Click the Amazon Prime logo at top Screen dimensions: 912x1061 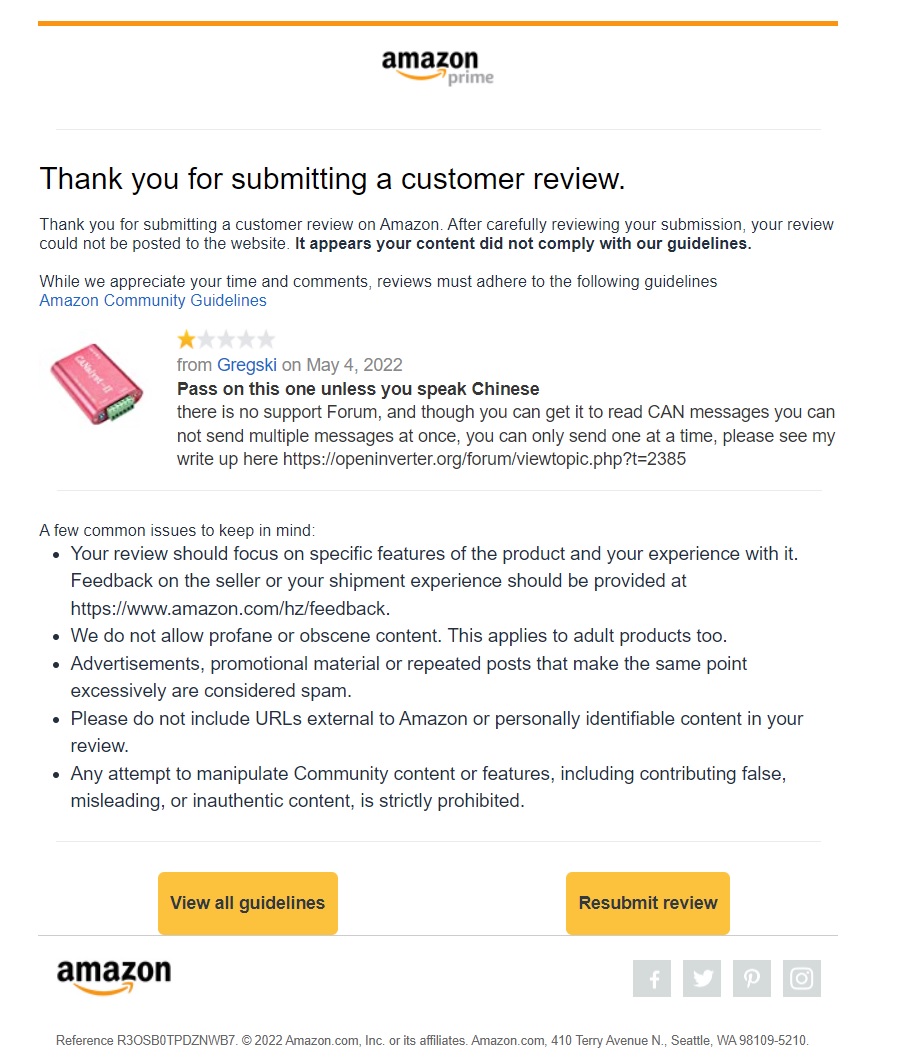(437, 67)
